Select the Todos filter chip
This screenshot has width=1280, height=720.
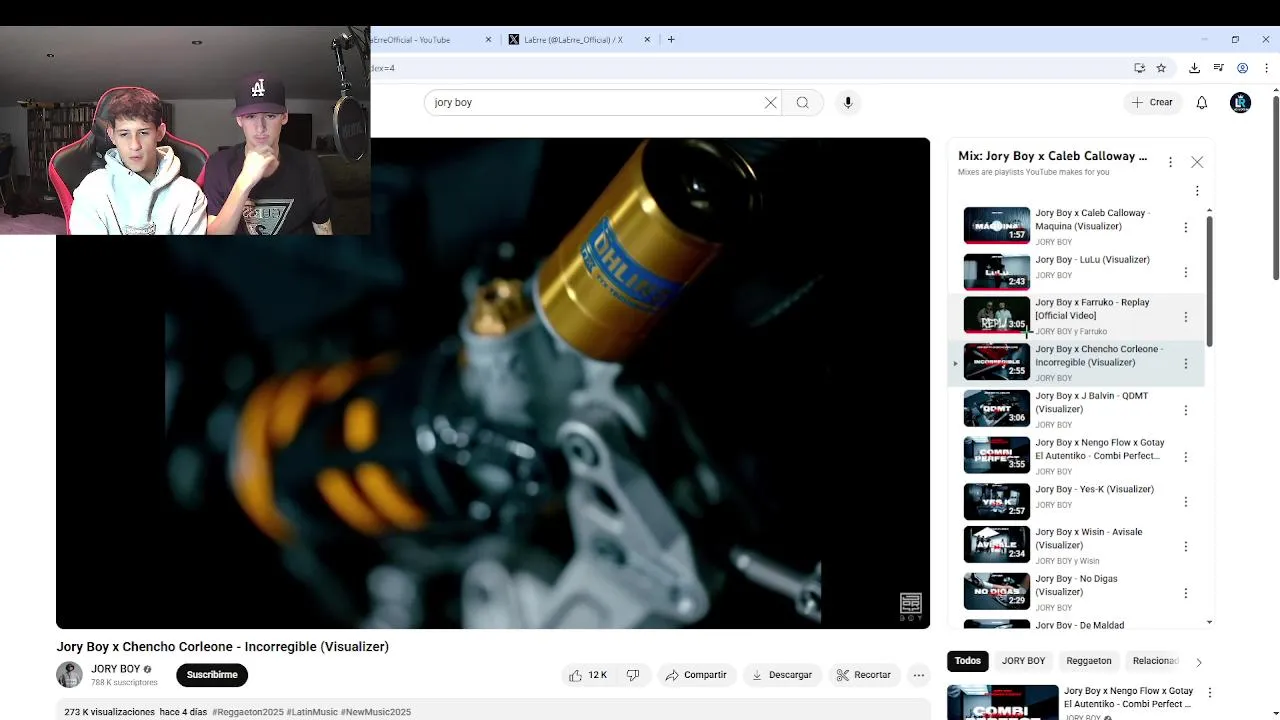[x=968, y=661]
